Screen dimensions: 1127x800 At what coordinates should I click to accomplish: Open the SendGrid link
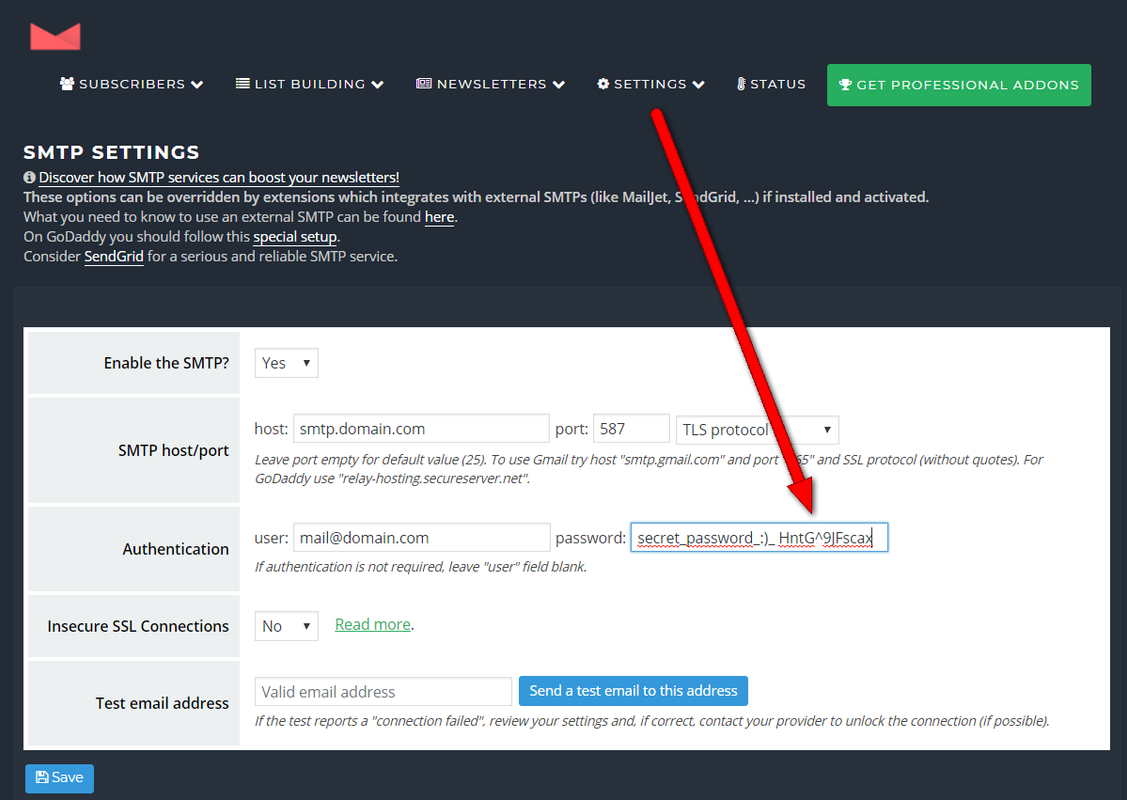114,256
